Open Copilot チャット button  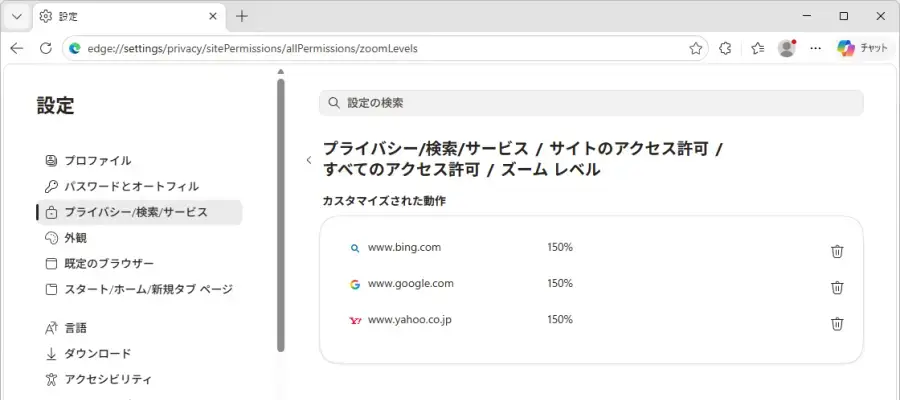862,49
